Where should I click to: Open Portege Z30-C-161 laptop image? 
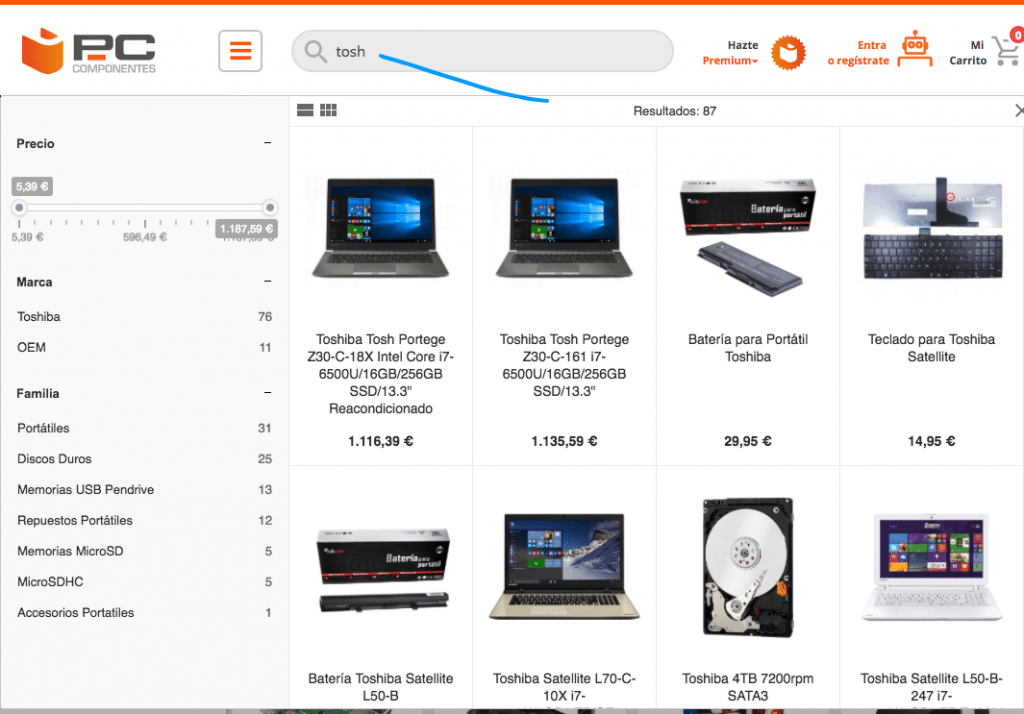tap(564, 228)
